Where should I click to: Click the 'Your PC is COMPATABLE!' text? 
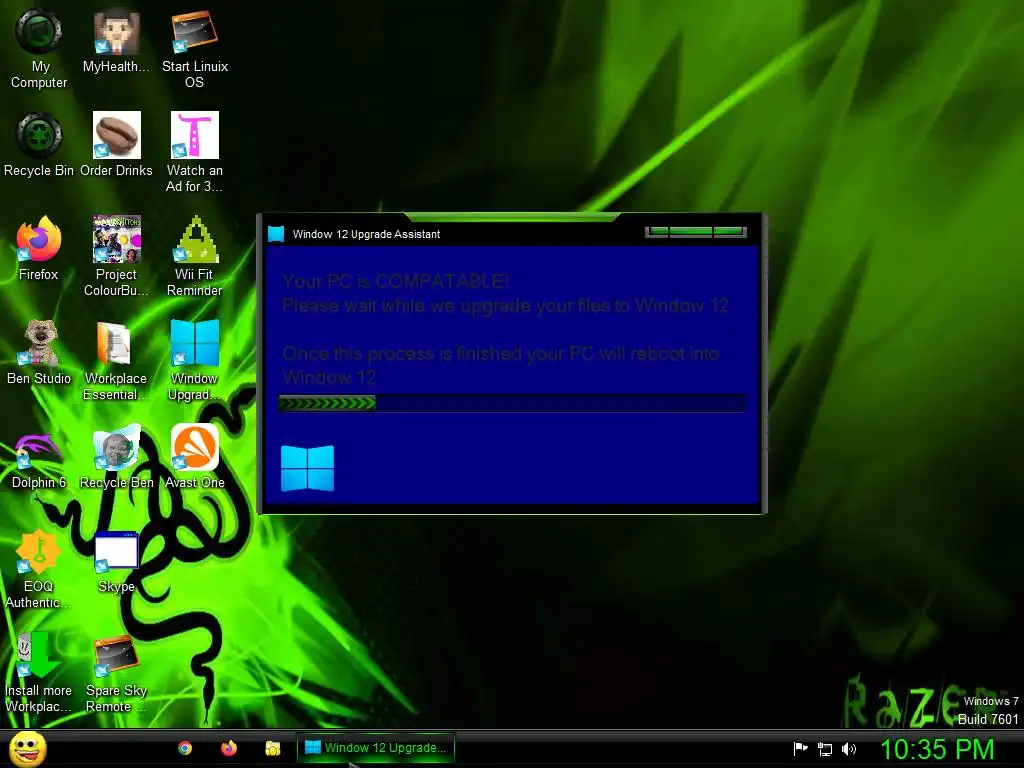396,281
